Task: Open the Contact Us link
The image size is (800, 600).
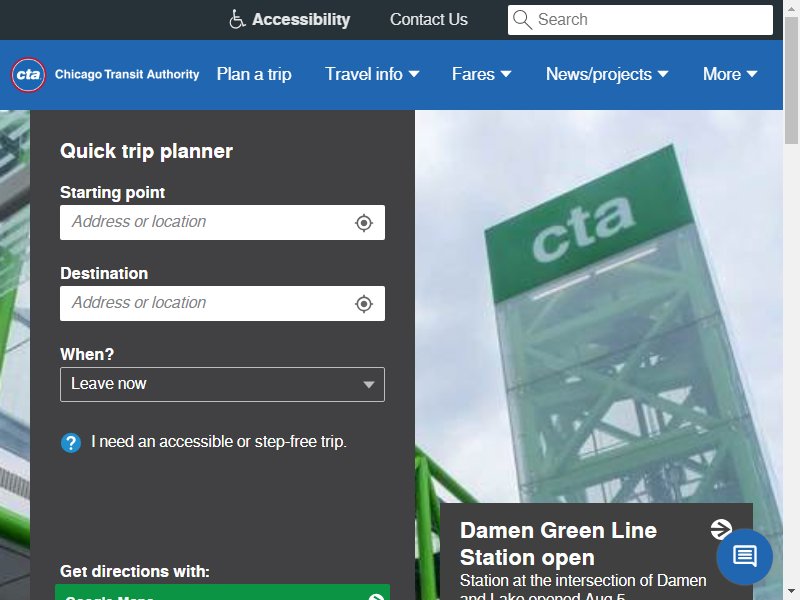Action: 429,19
